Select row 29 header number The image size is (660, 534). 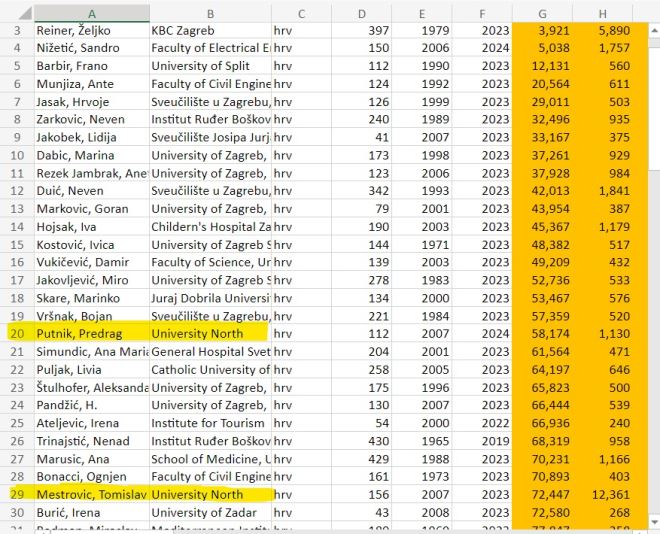click(16, 494)
